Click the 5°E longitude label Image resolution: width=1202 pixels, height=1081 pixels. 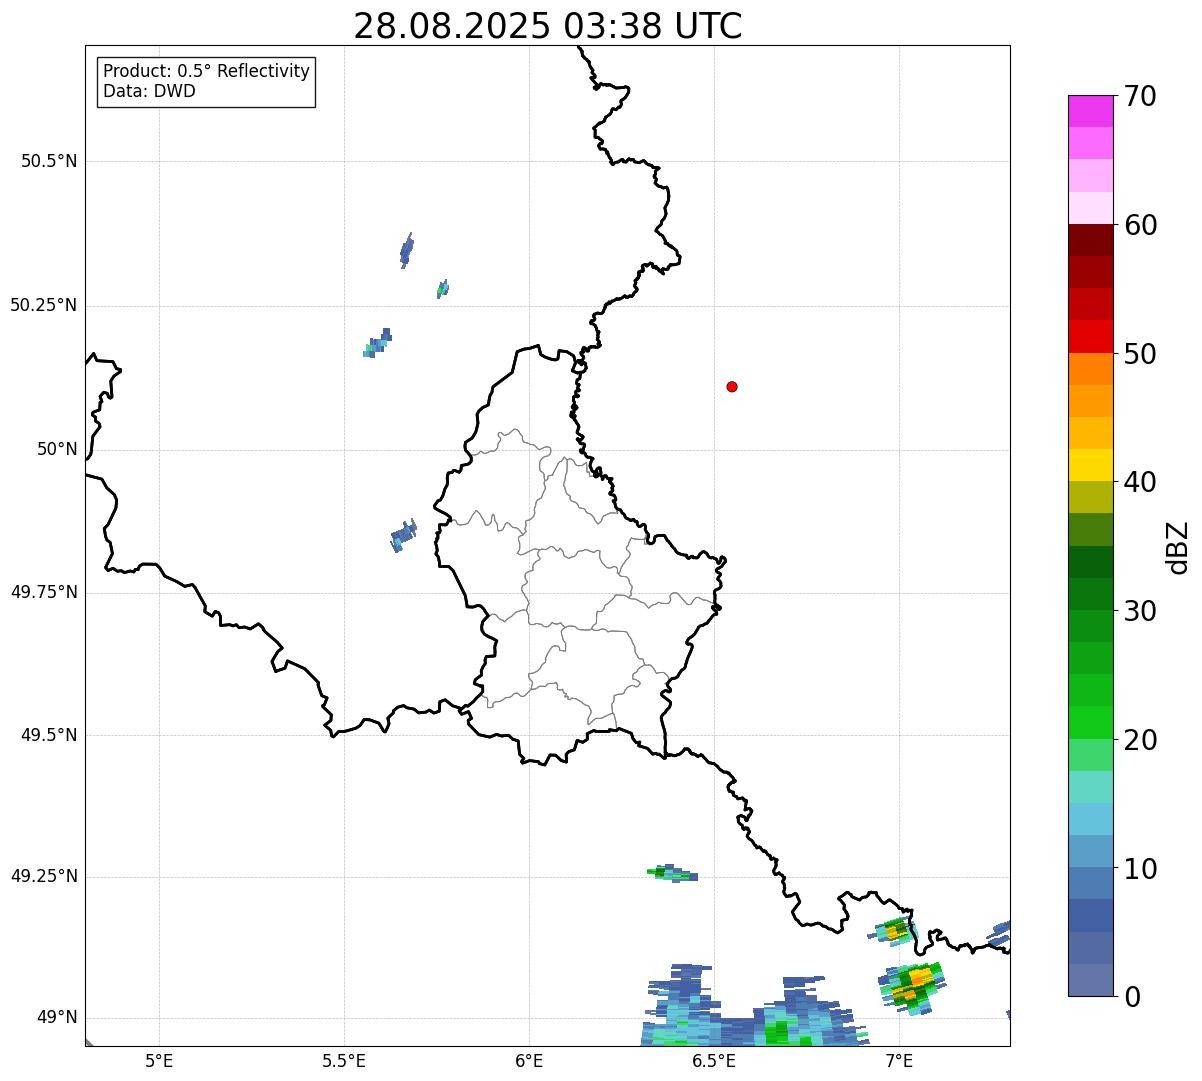tap(159, 1060)
